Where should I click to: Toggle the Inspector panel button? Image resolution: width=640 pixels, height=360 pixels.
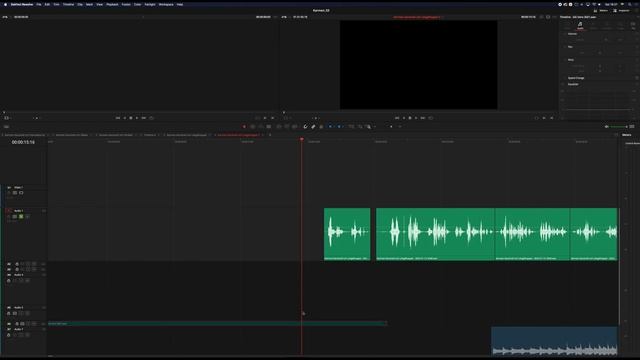(622, 11)
